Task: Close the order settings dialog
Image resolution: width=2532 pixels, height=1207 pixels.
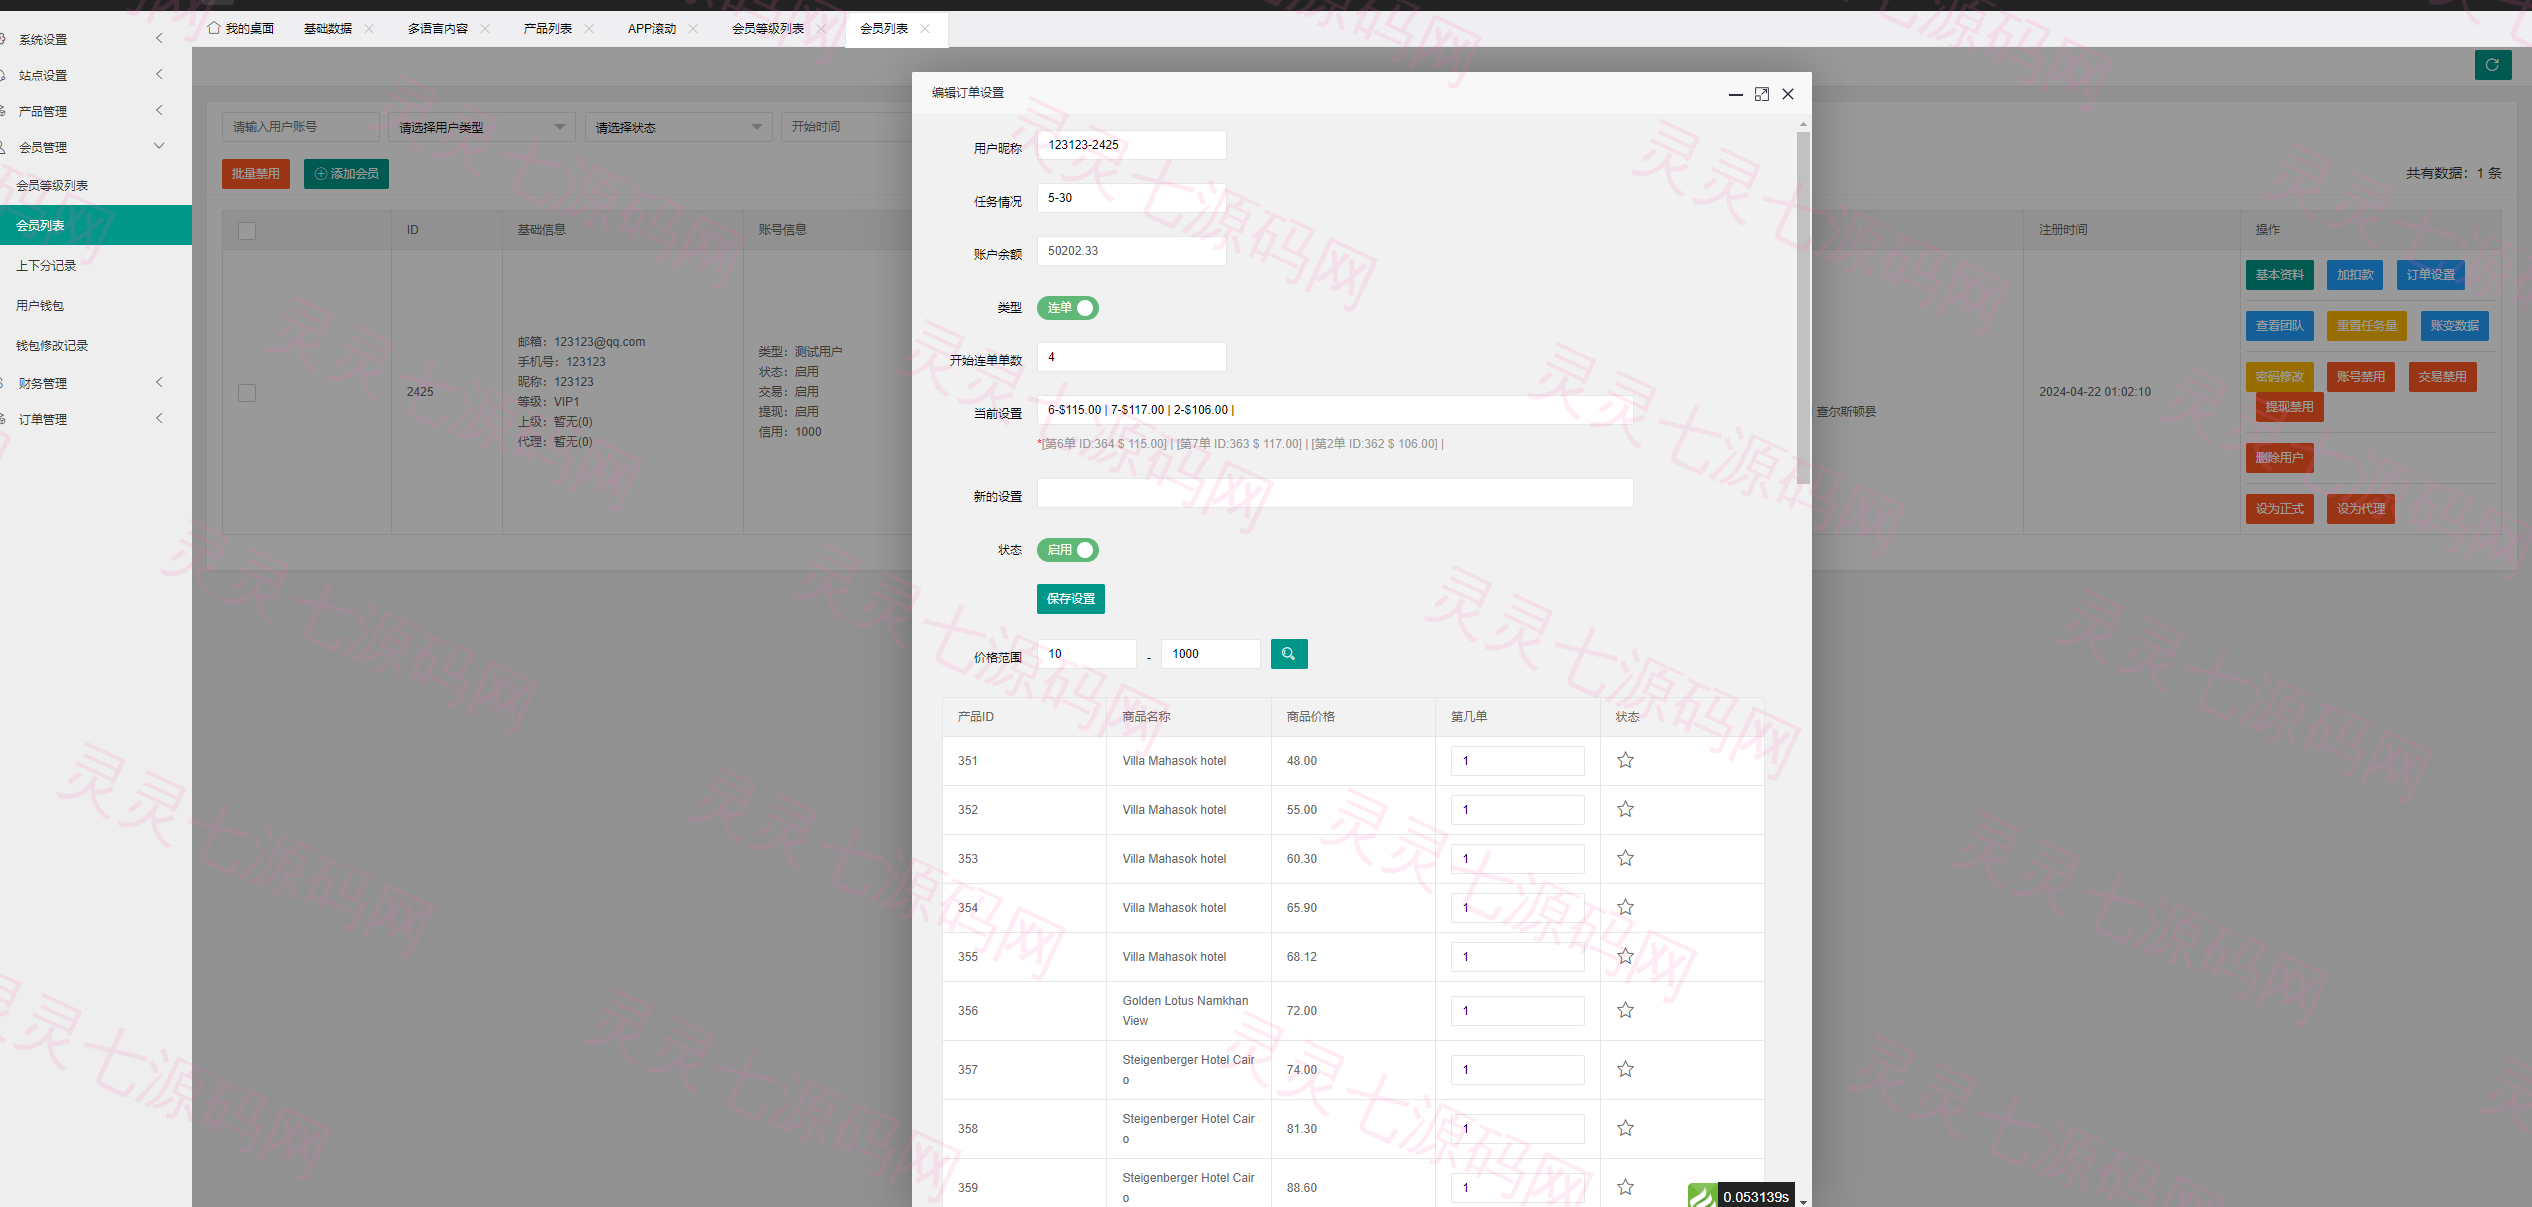Action: coord(1788,94)
